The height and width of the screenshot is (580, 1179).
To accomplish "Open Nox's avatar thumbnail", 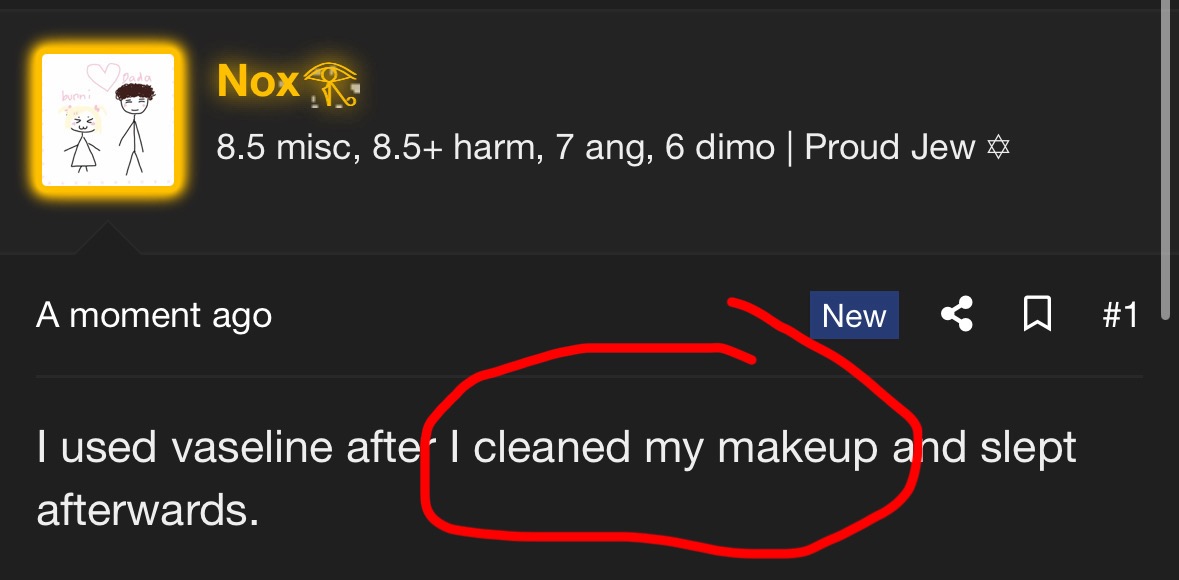I will click(x=108, y=120).
